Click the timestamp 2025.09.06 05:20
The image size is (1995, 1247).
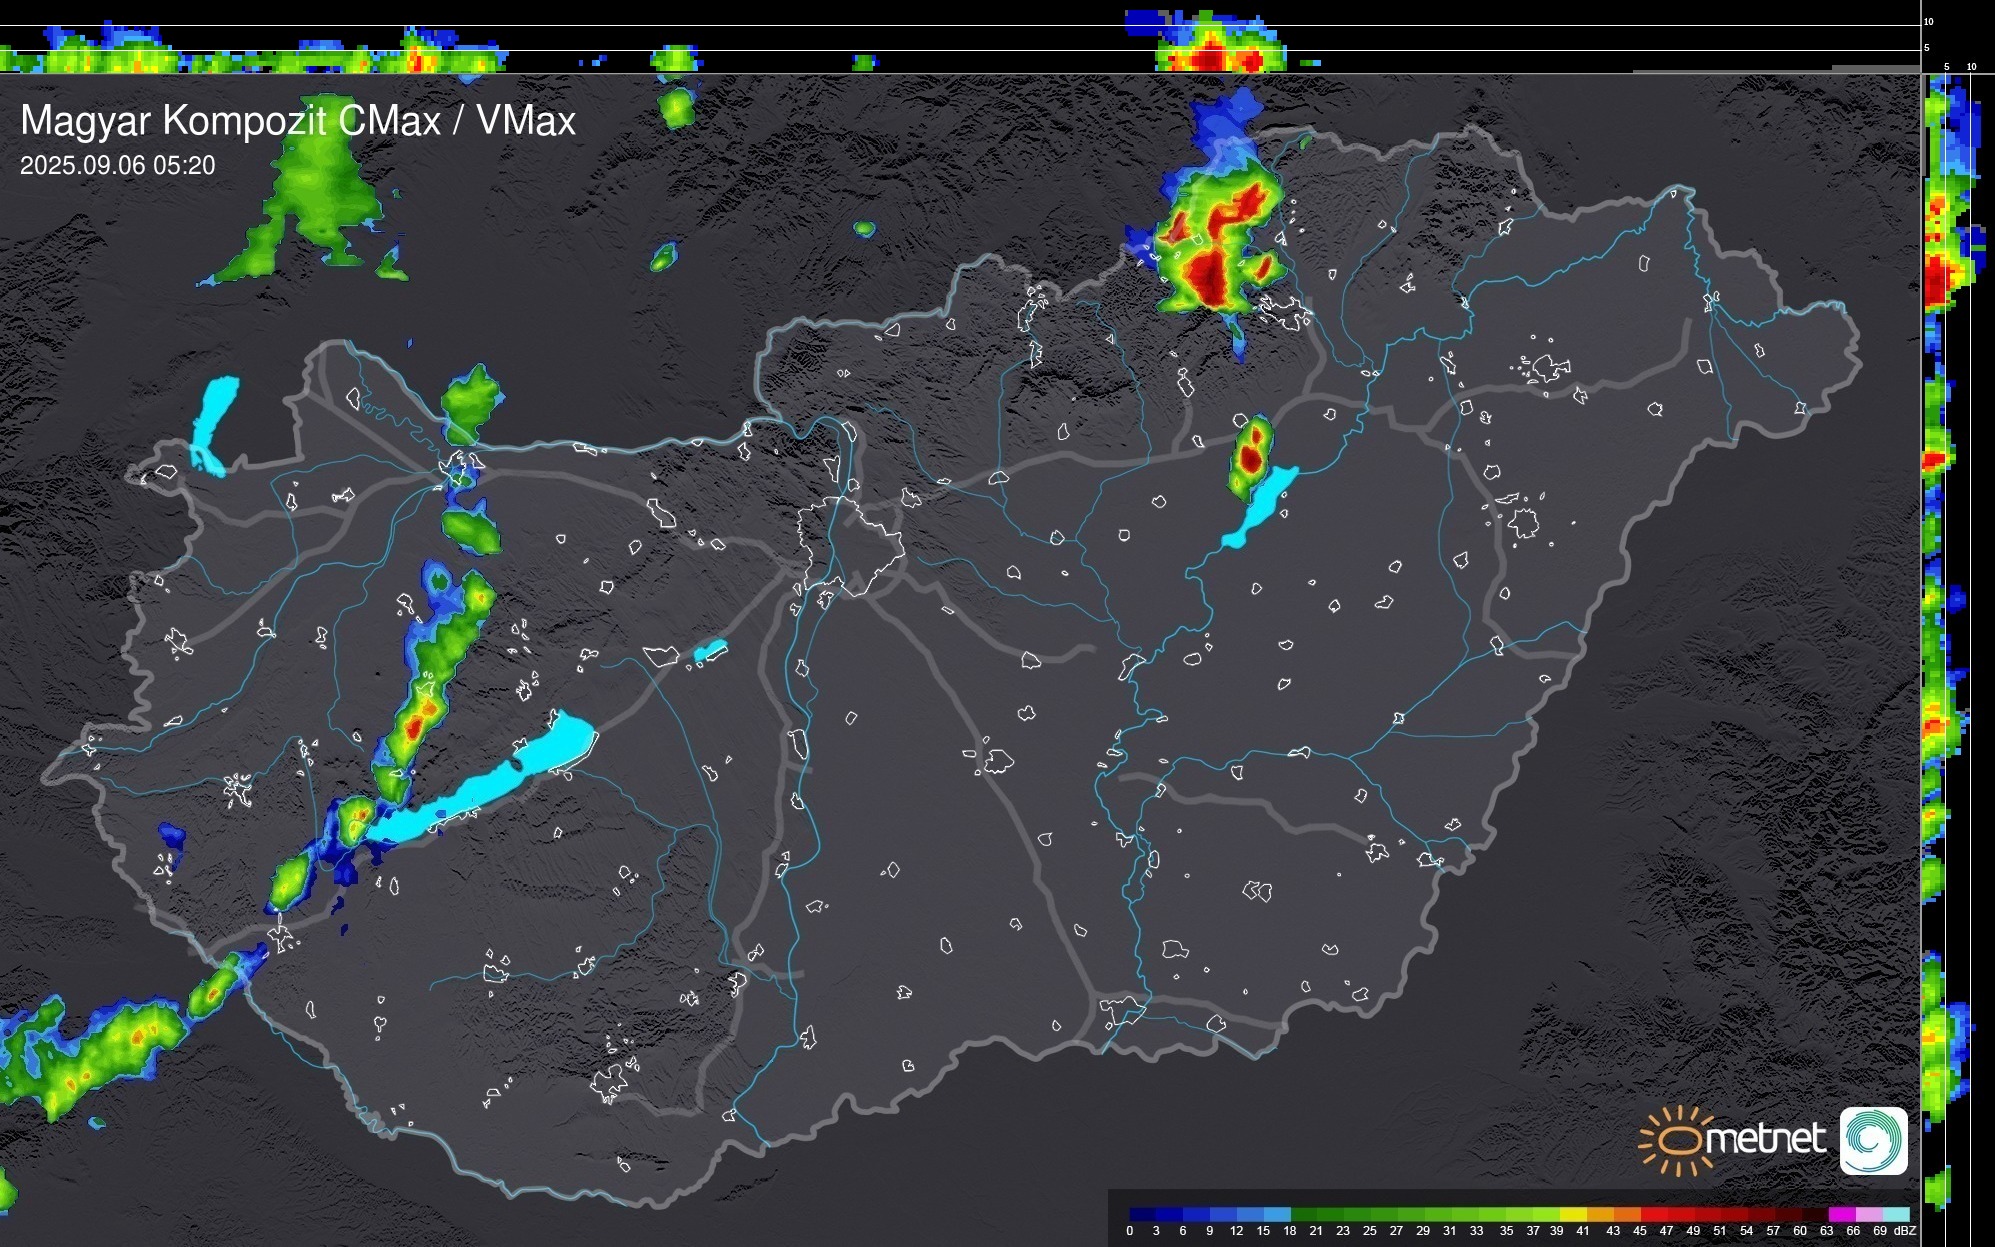tap(117, 166)
